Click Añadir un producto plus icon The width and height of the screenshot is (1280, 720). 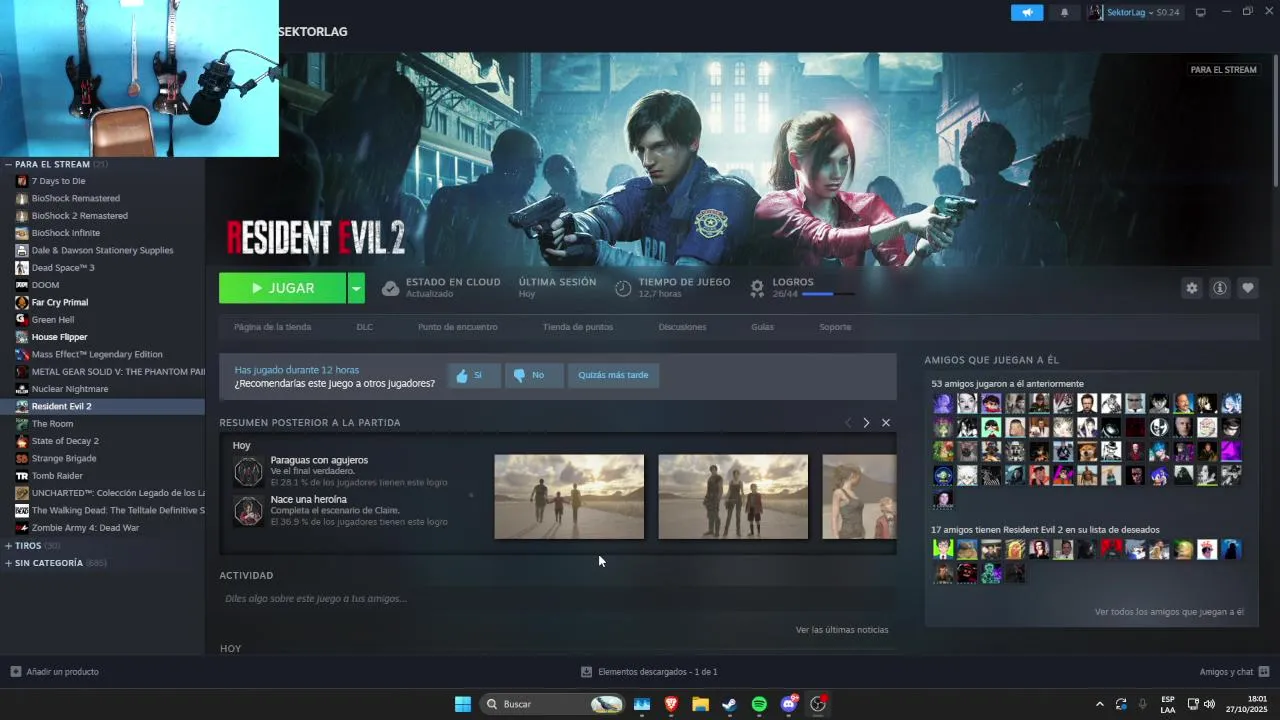click(x=15, y=672)
